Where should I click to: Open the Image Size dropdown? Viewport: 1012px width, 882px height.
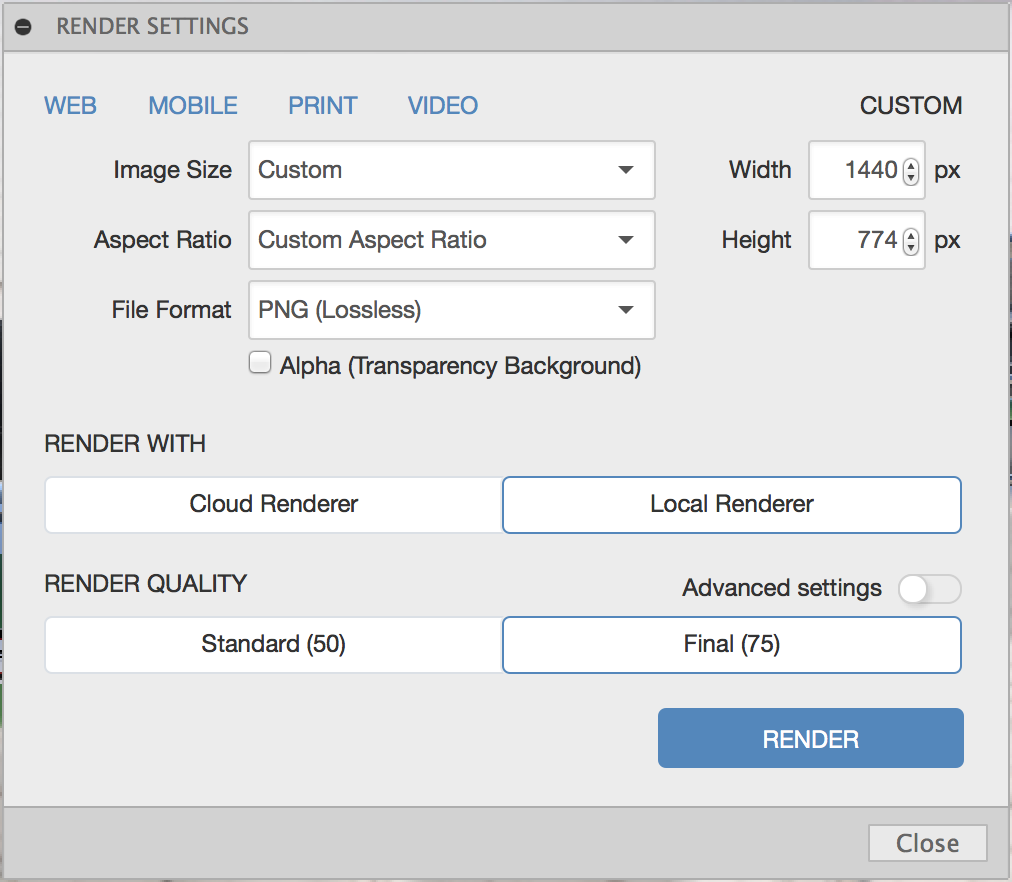(451, 170)
